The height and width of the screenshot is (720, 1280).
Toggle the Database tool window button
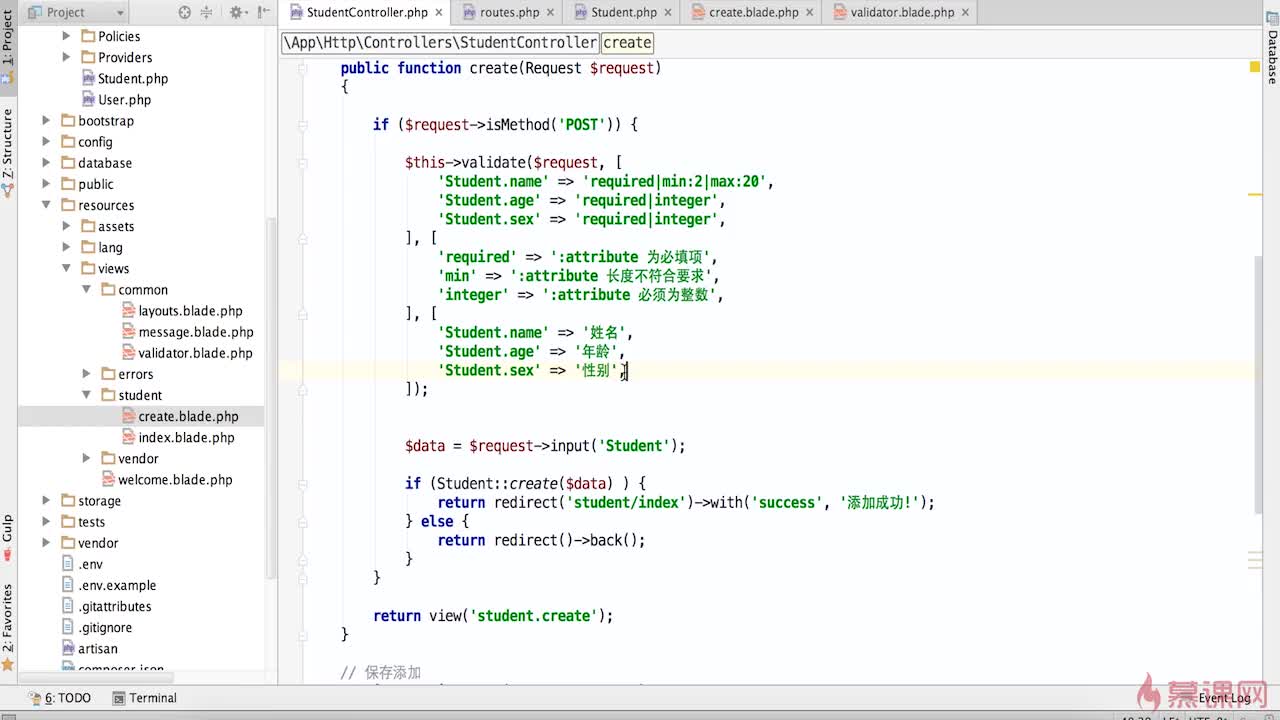coord(1272,50)
